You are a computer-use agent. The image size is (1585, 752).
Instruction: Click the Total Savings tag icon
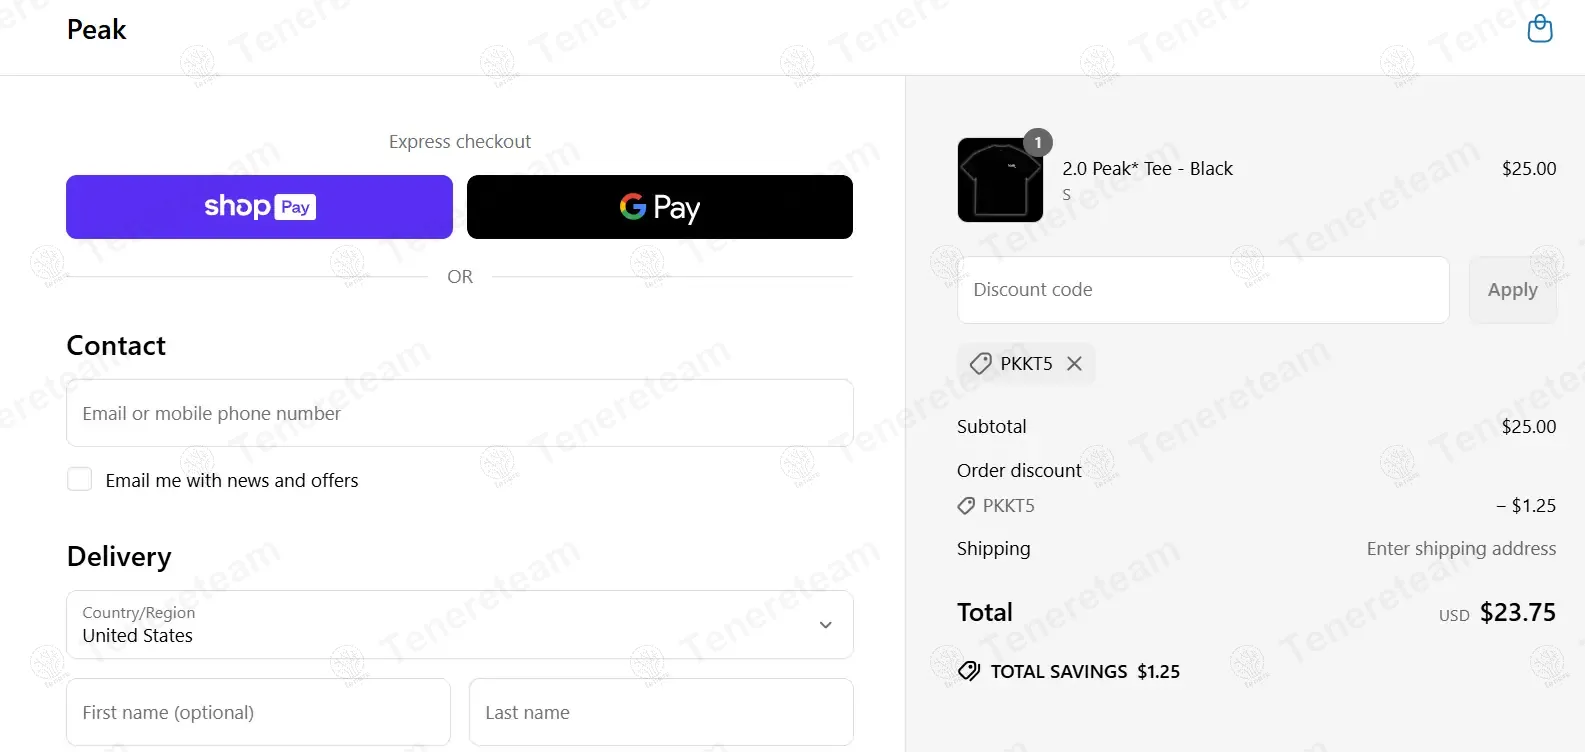(969, 671)
